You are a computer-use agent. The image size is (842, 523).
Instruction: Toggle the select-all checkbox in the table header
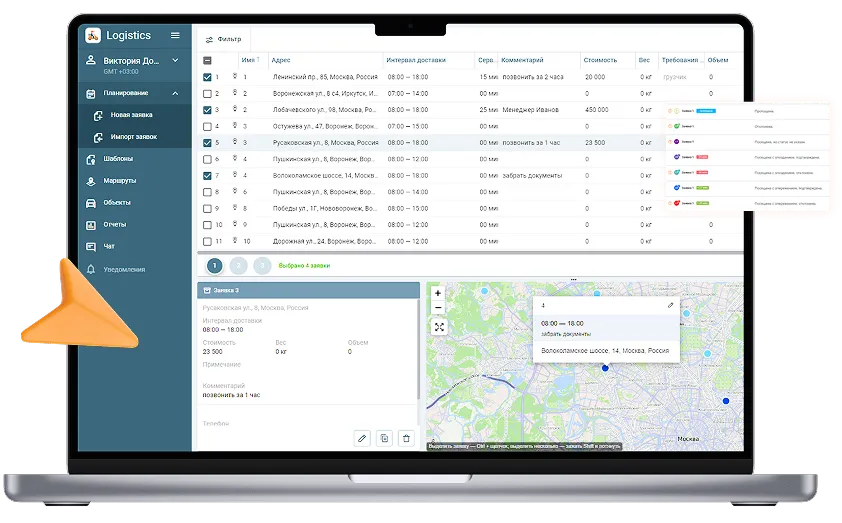tap(207, 60)
